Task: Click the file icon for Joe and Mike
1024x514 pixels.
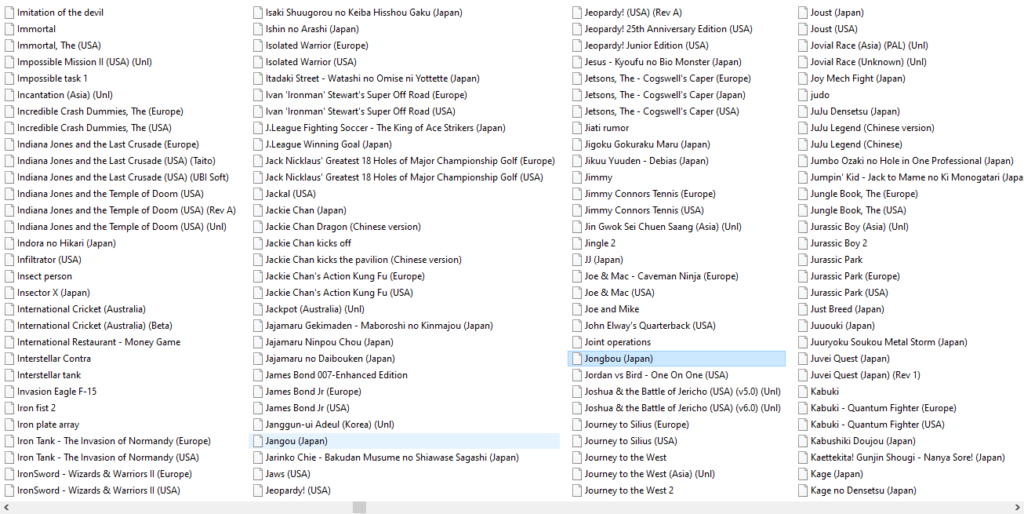Action: click(x=576, y=309)
